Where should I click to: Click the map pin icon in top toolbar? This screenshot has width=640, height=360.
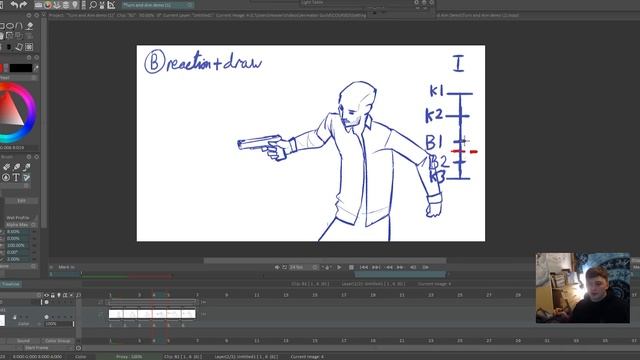(x=75, y=5)
